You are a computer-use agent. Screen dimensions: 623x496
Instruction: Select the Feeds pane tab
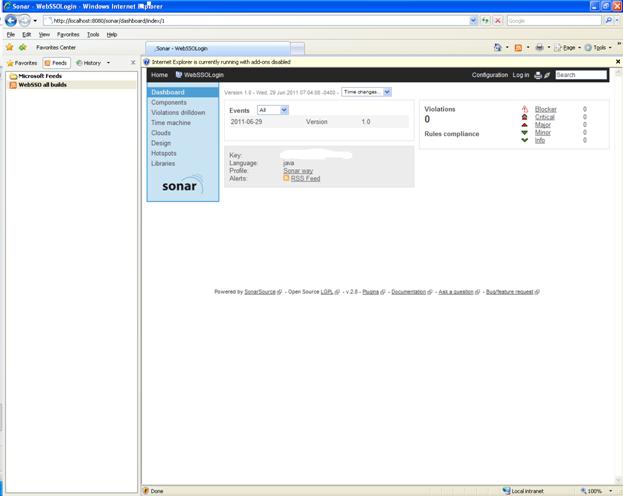pos(56,63)
